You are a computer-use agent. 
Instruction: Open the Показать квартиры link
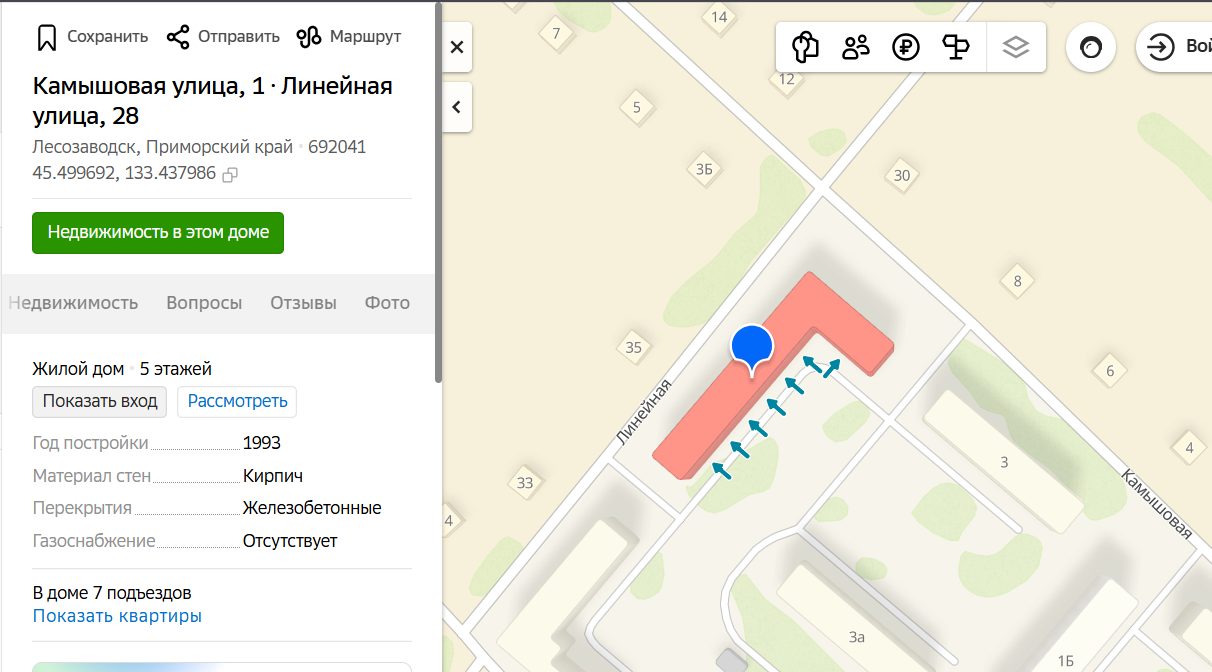pyautogui.click(x=117, y=616)
